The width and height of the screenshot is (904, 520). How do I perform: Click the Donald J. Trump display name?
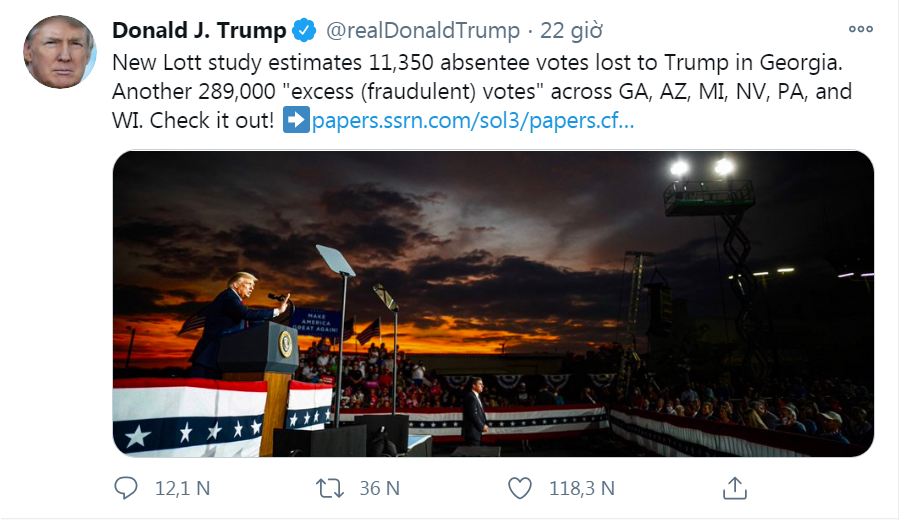198,30
